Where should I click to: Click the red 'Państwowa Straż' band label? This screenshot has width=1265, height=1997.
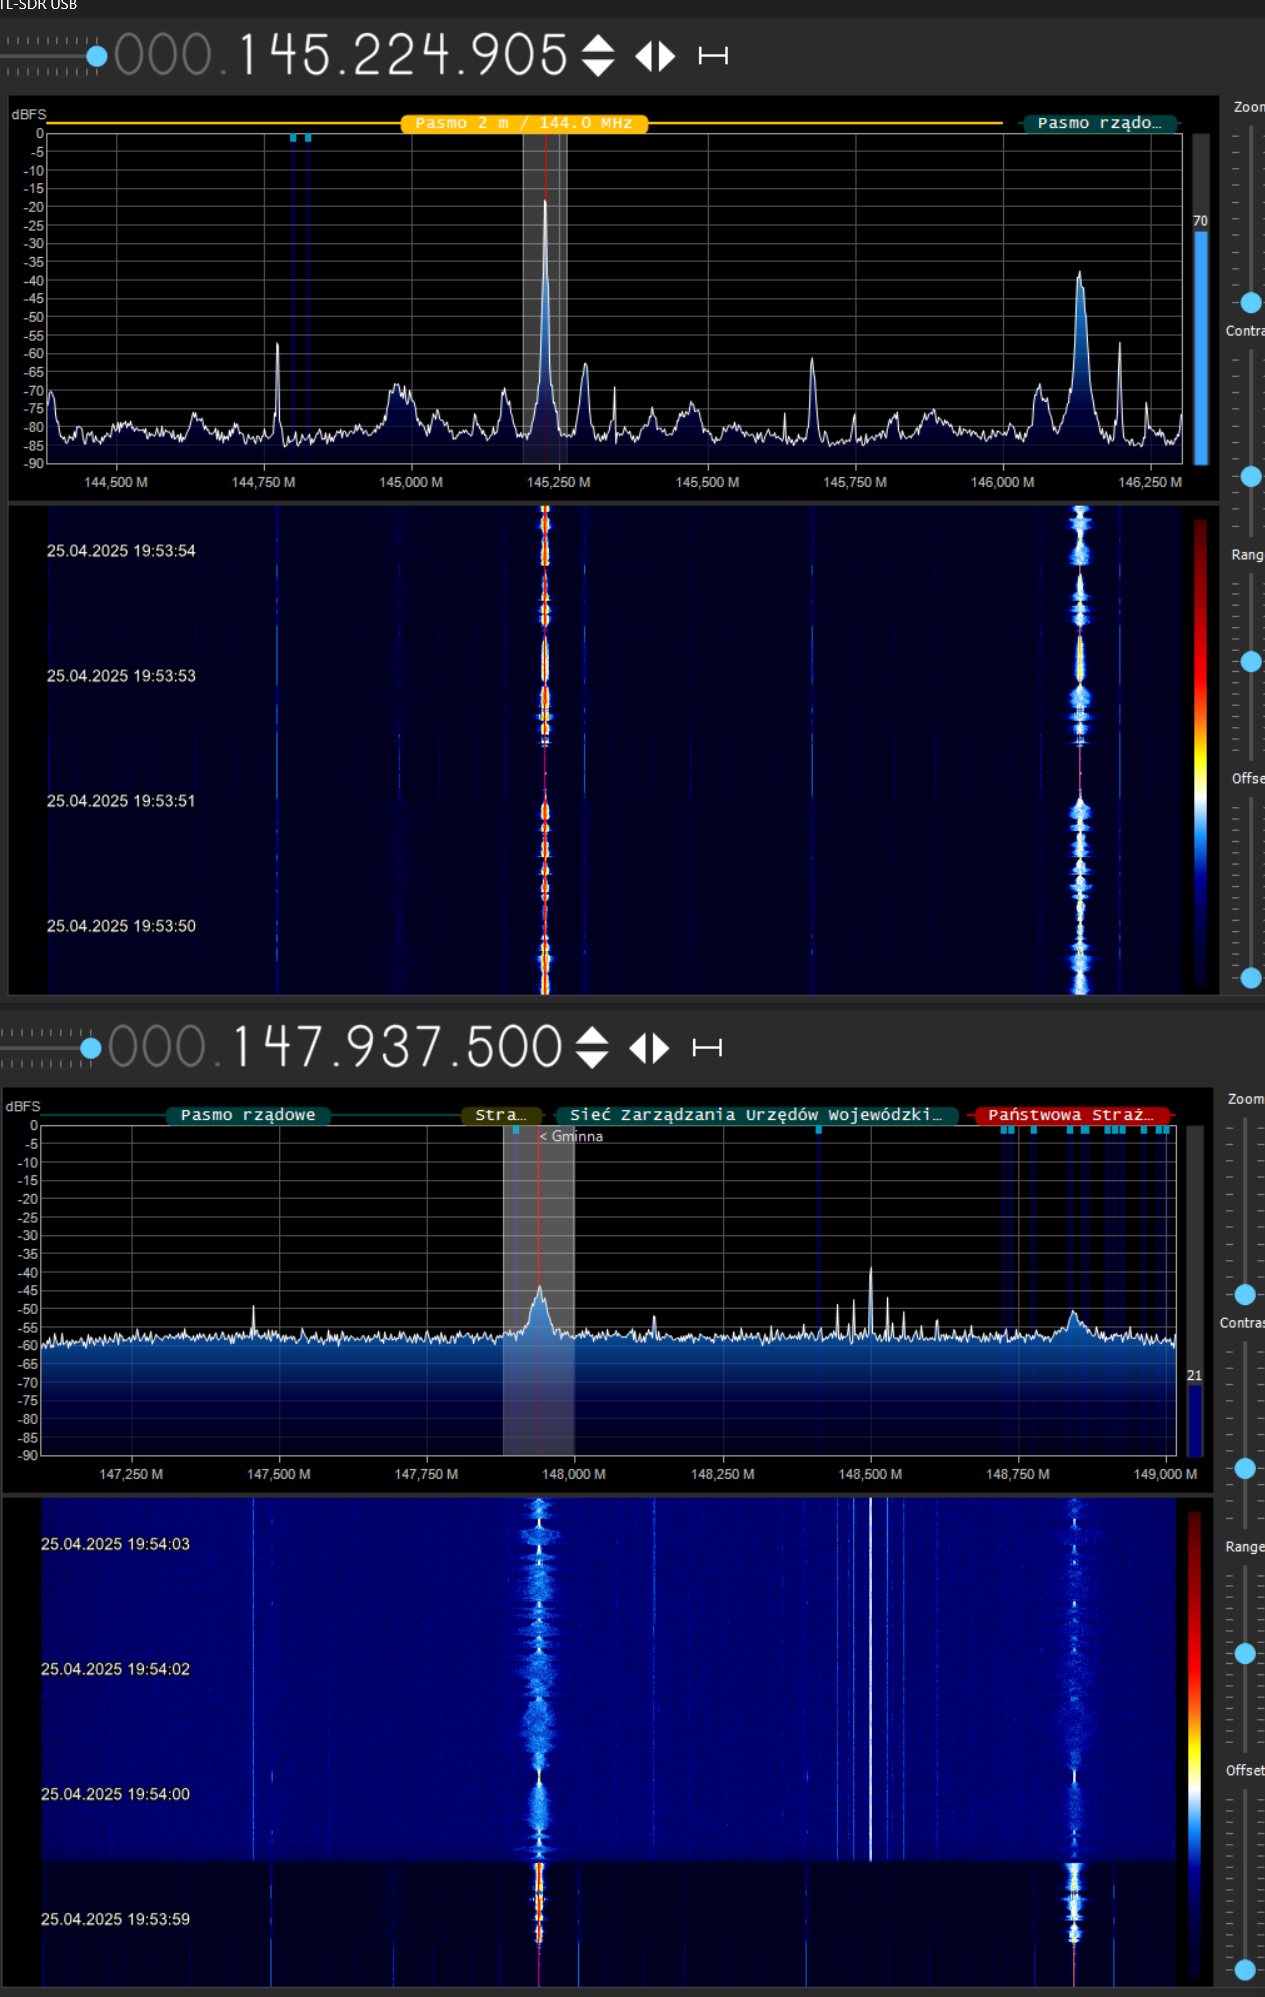tap(1070, 1115)
